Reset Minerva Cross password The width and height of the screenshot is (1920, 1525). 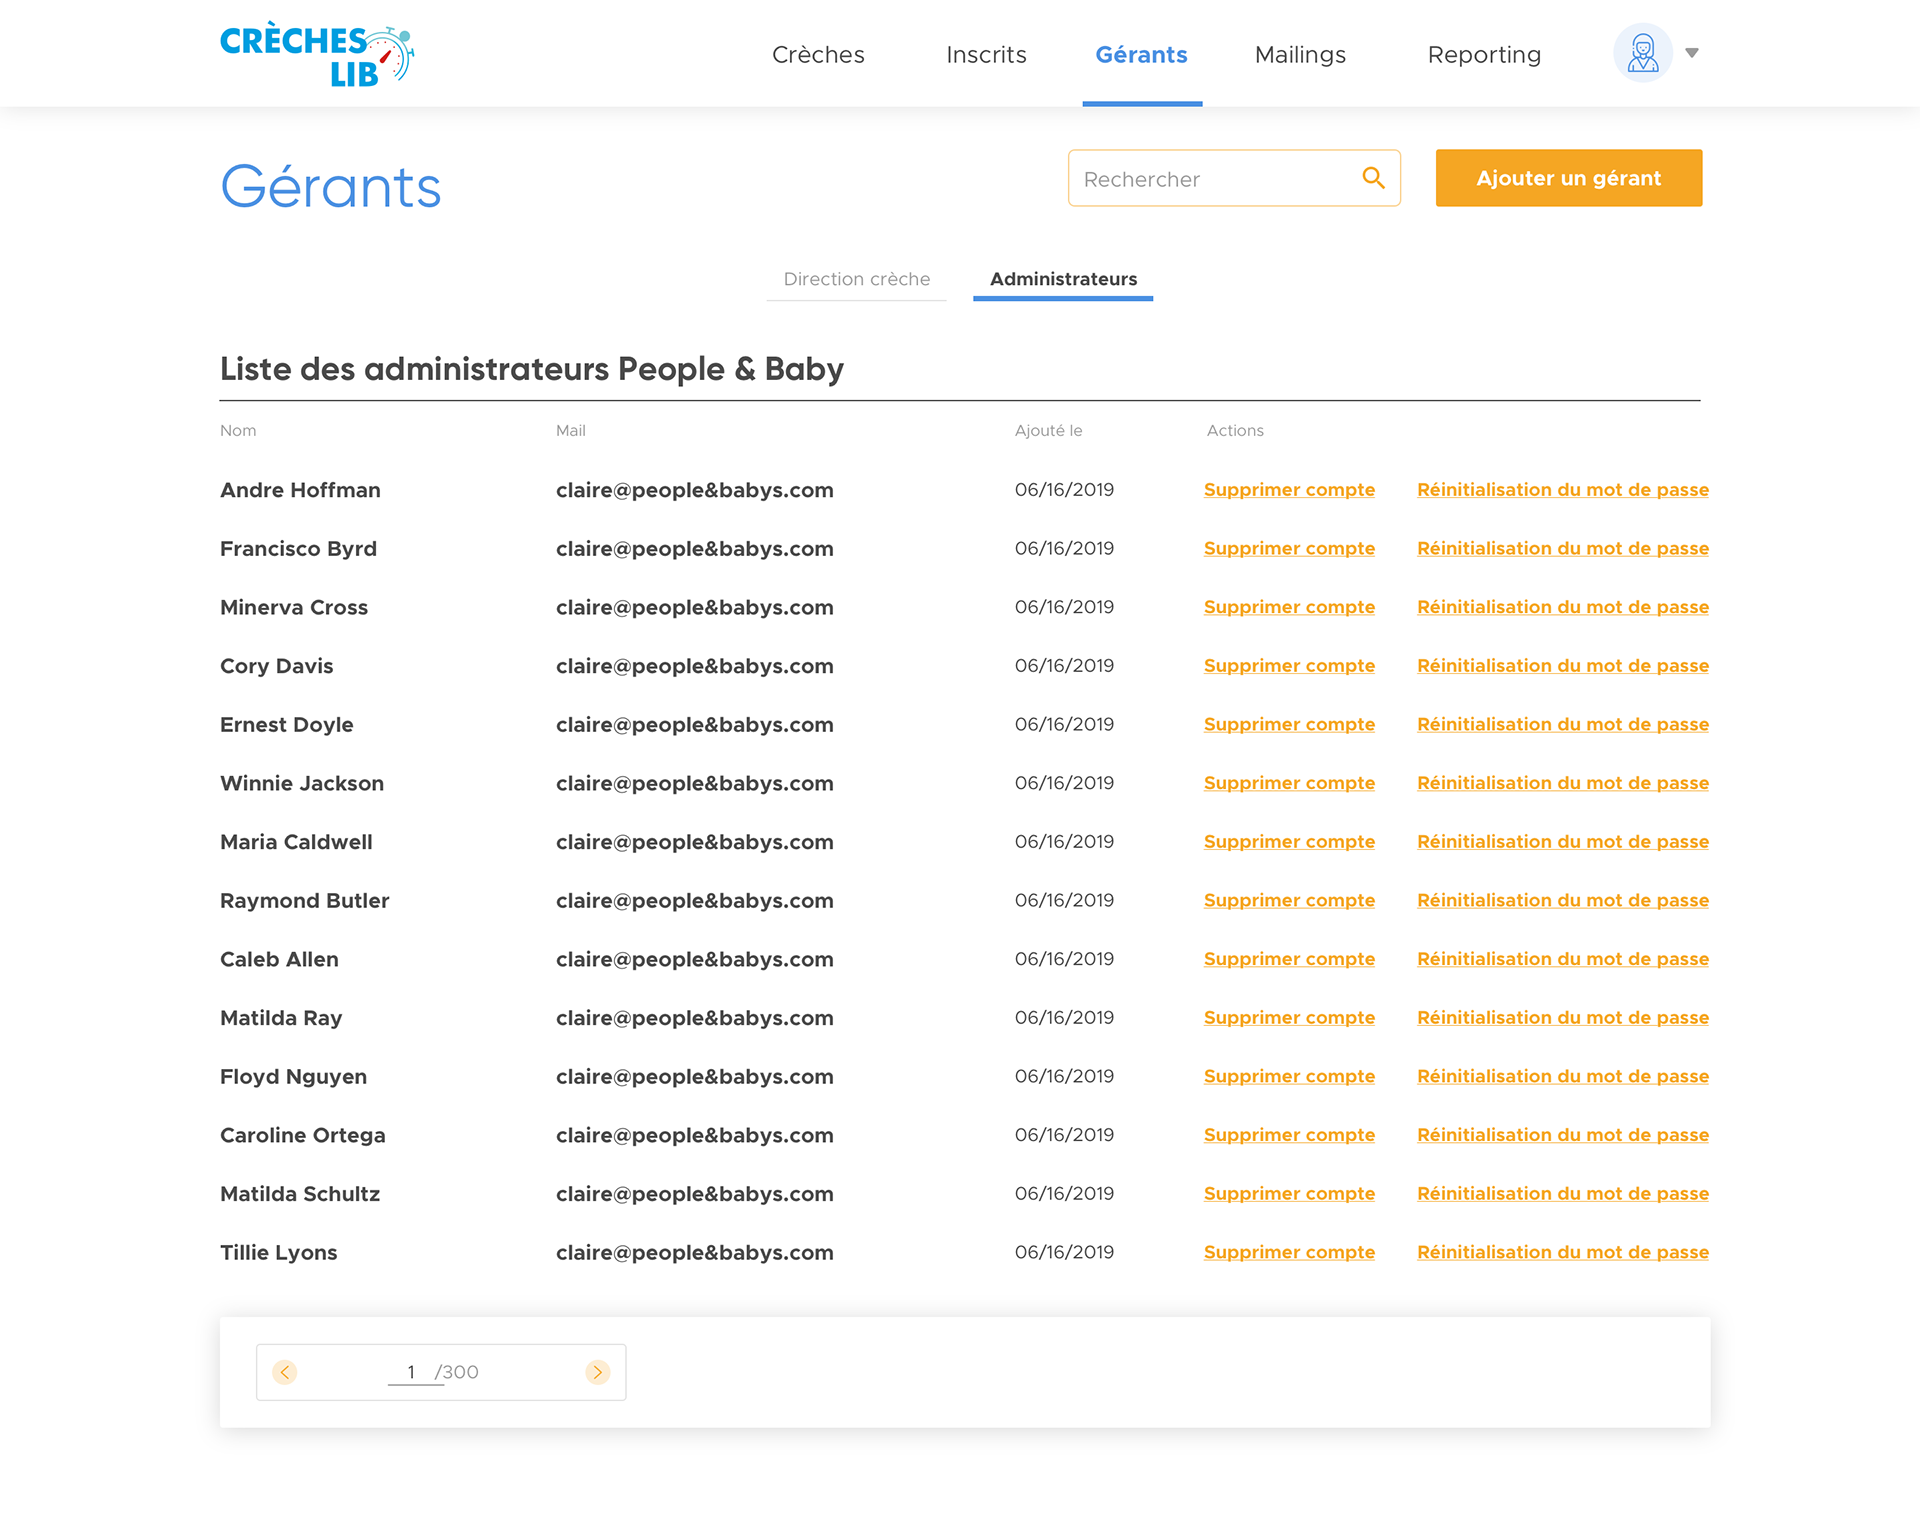(1563, 607)
